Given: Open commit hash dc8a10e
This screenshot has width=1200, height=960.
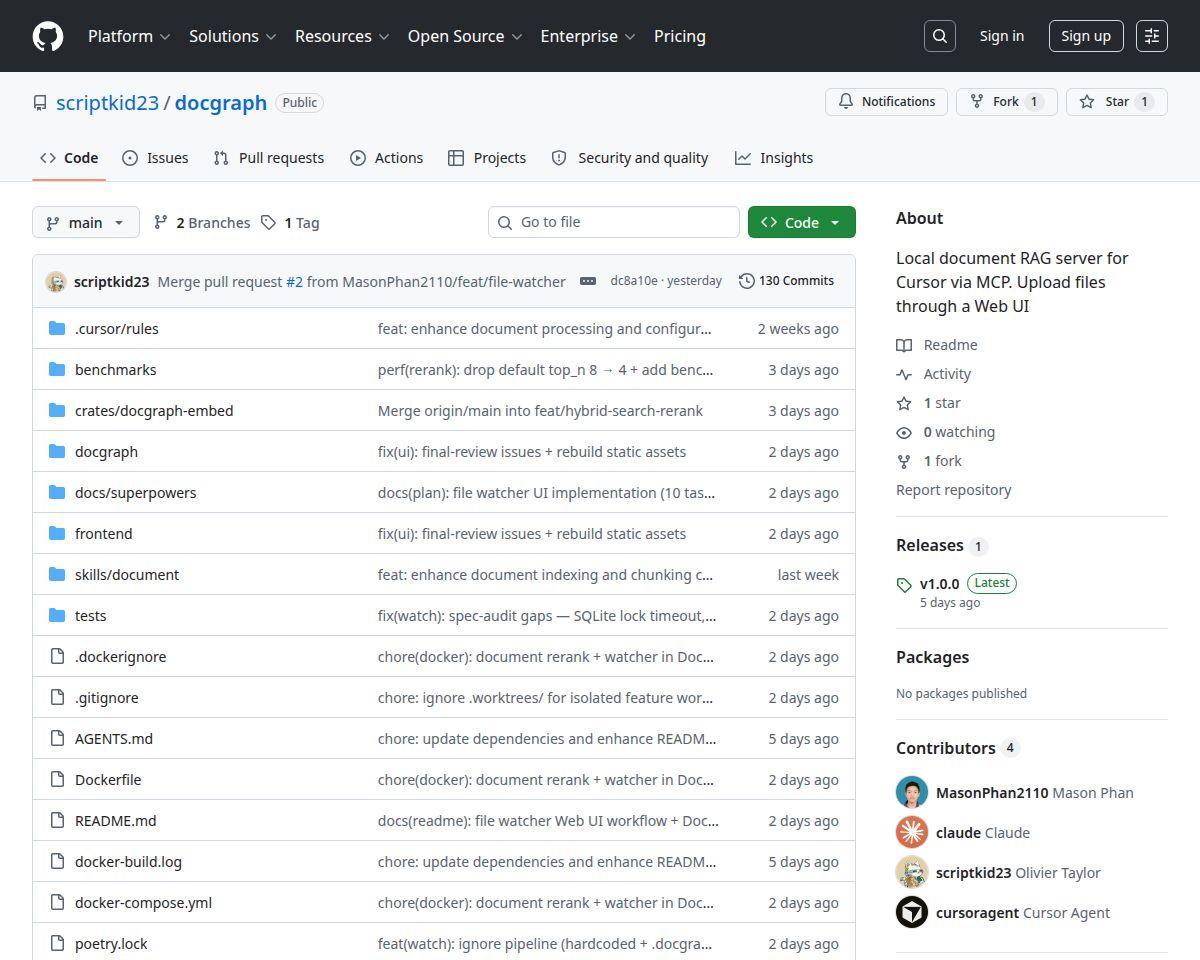Looking at the screenshot, I should pyautogui.click(x=634, y=281).
